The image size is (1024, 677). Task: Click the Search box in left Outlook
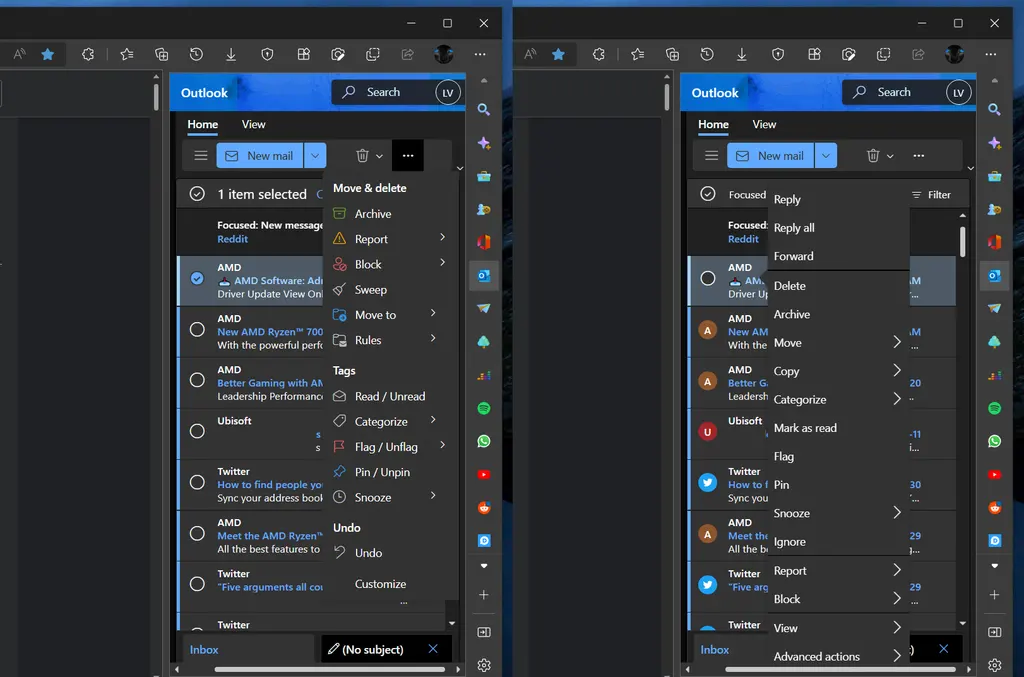[383, 92]
